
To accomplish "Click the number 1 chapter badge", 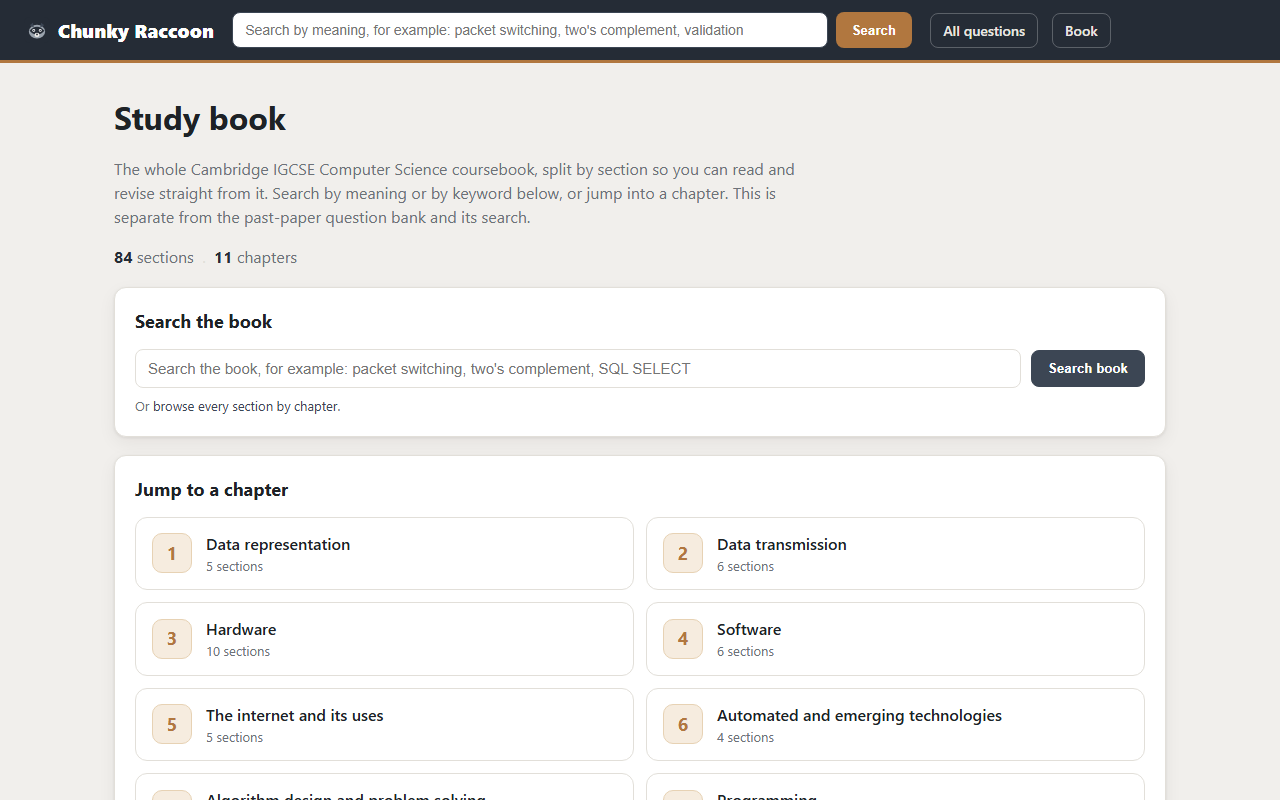I will (172, 553).
